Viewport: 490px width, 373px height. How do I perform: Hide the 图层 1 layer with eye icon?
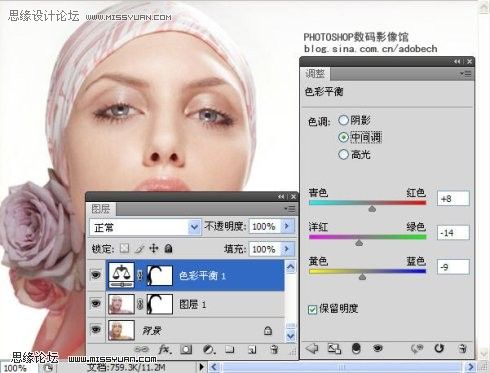(x=96, y=303)
